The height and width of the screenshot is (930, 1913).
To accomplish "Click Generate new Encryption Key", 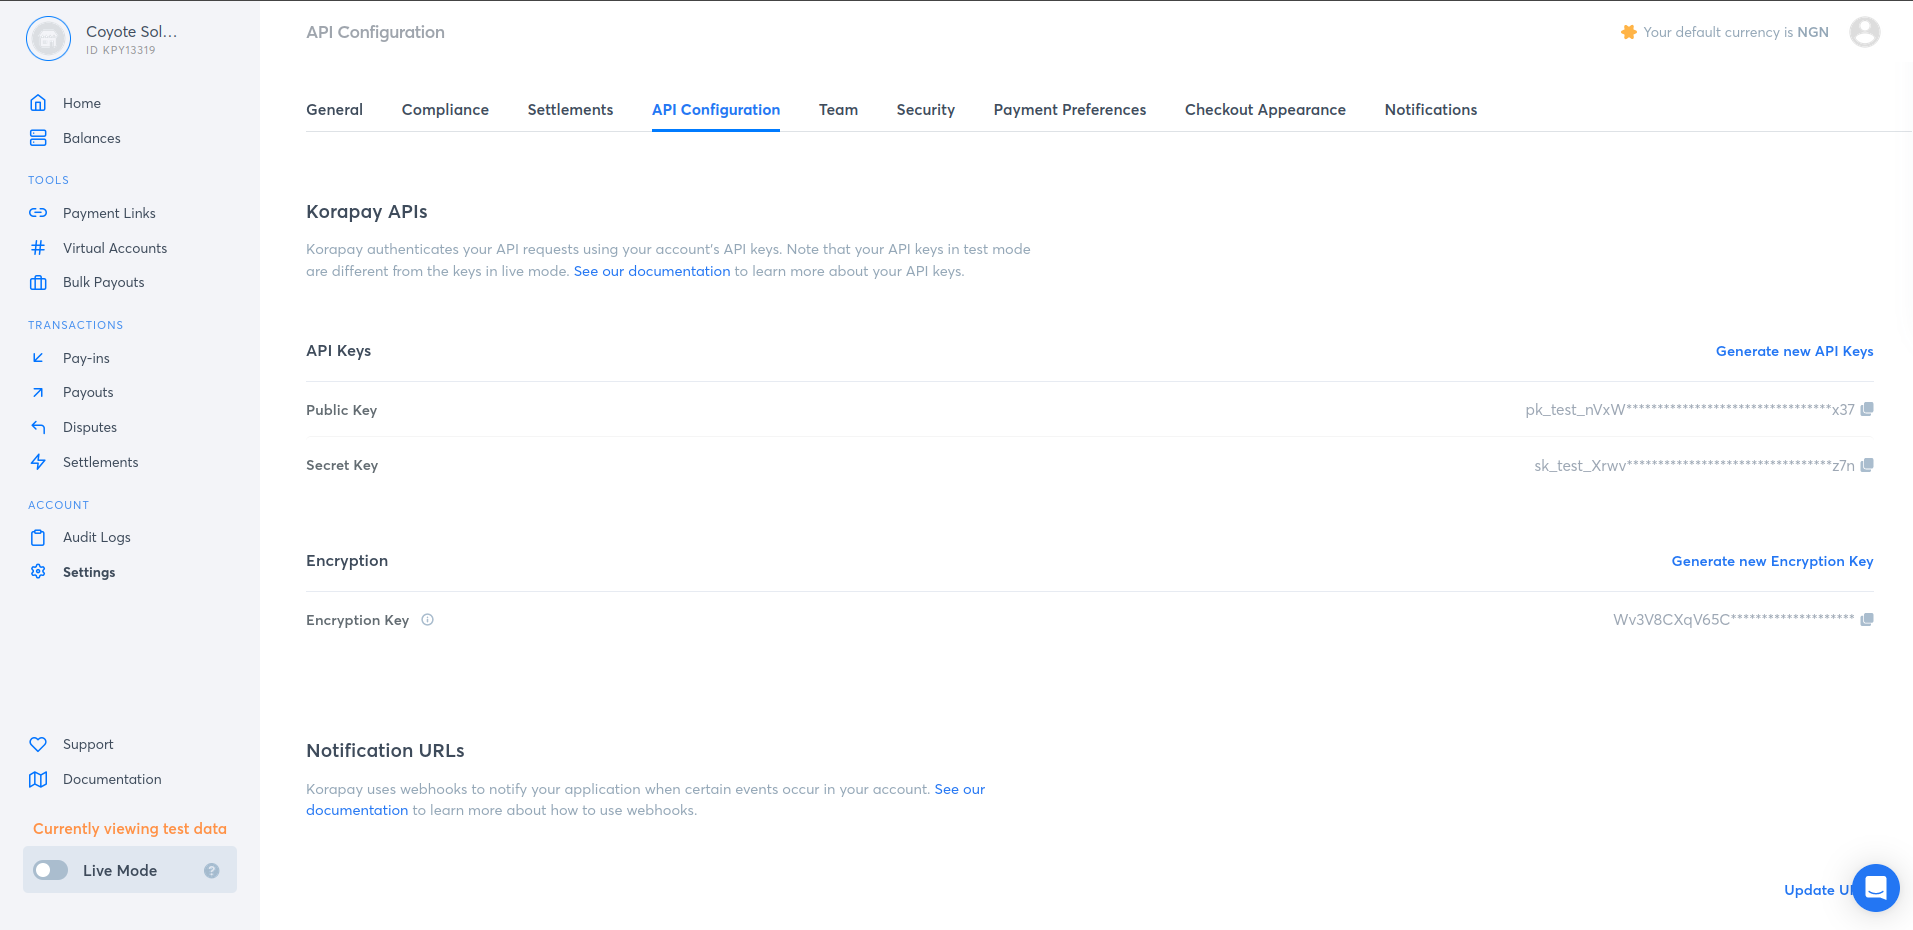I will [1772, 561].
